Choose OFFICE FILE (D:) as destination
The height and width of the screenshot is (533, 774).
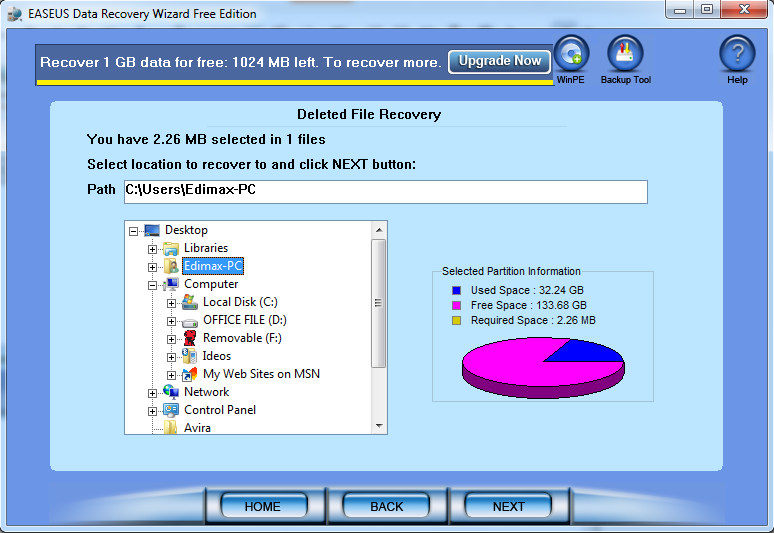coord(244,320)
